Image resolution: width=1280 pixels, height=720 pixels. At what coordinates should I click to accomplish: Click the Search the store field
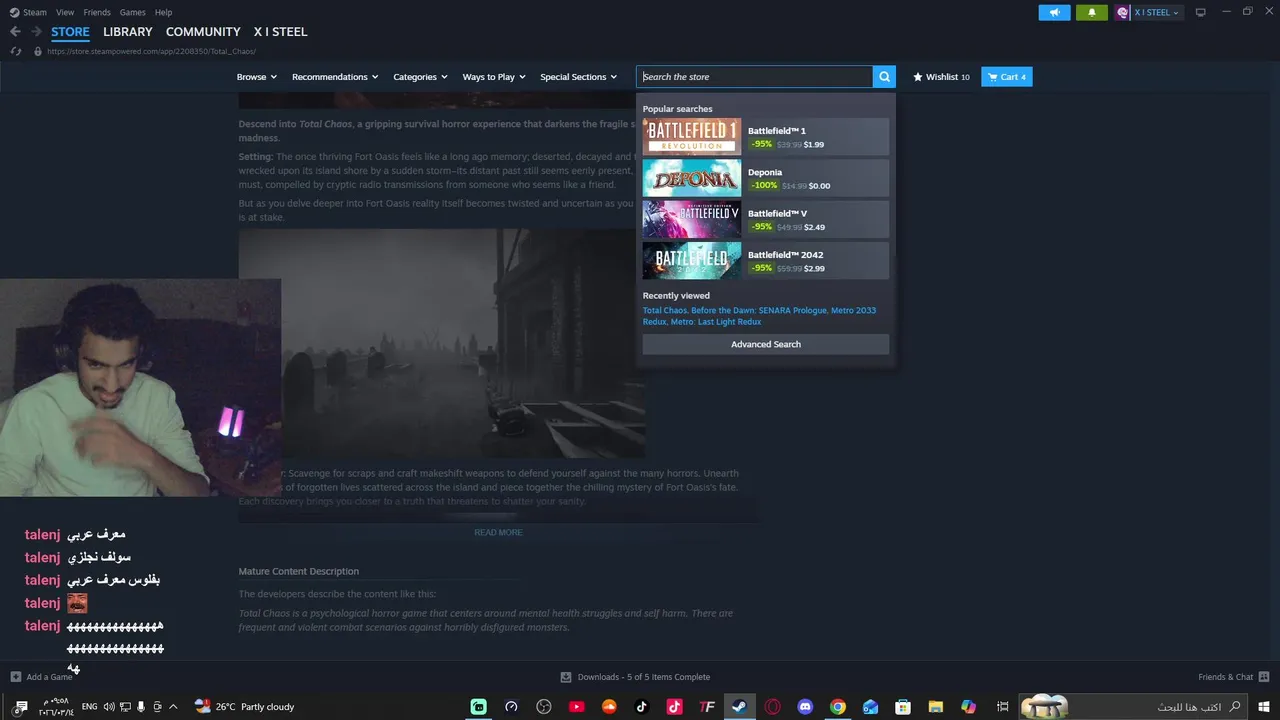(755, 77)
